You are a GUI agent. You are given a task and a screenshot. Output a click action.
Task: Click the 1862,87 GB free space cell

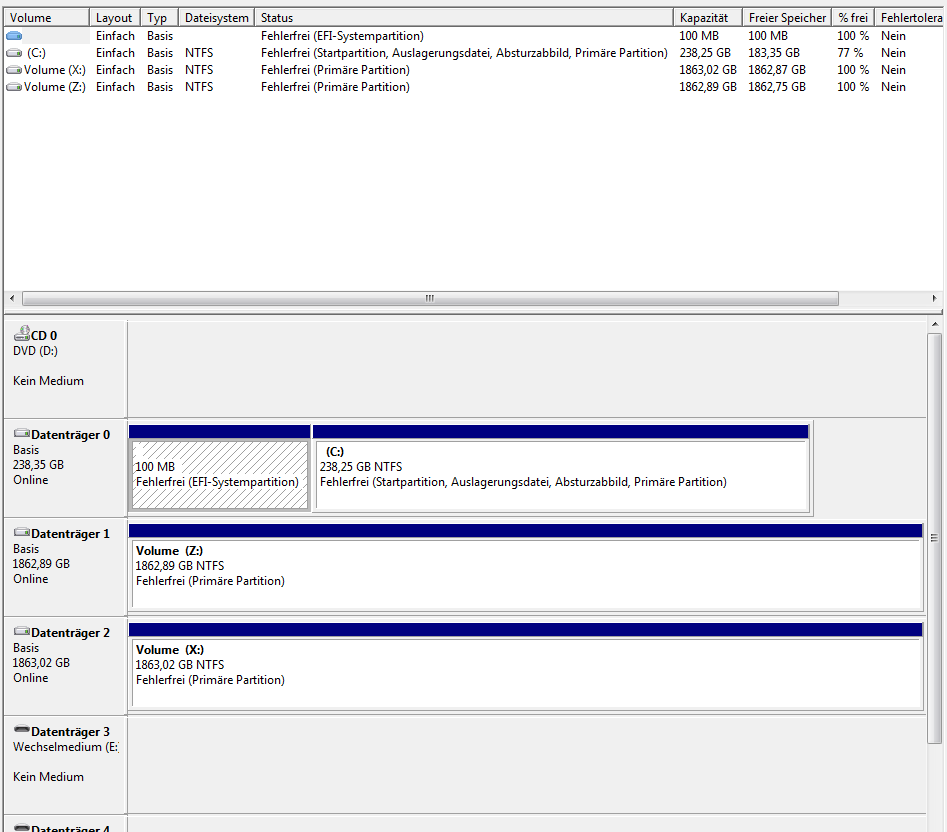pos(777,70)
